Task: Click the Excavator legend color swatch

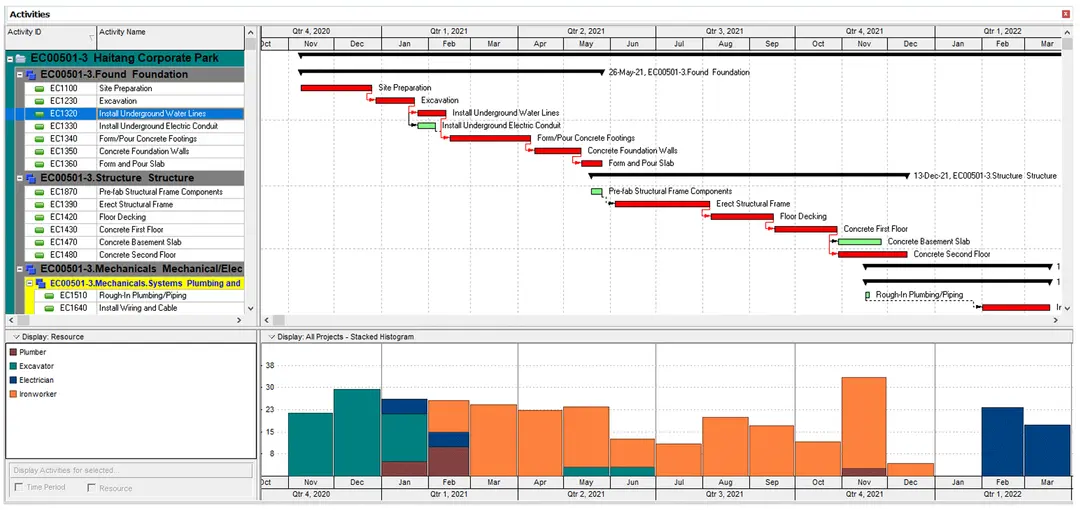Action: (13, 366)
